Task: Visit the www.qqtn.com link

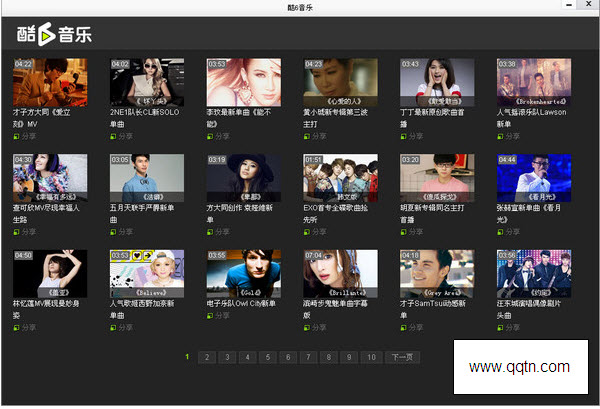Action: click(519, 367)
